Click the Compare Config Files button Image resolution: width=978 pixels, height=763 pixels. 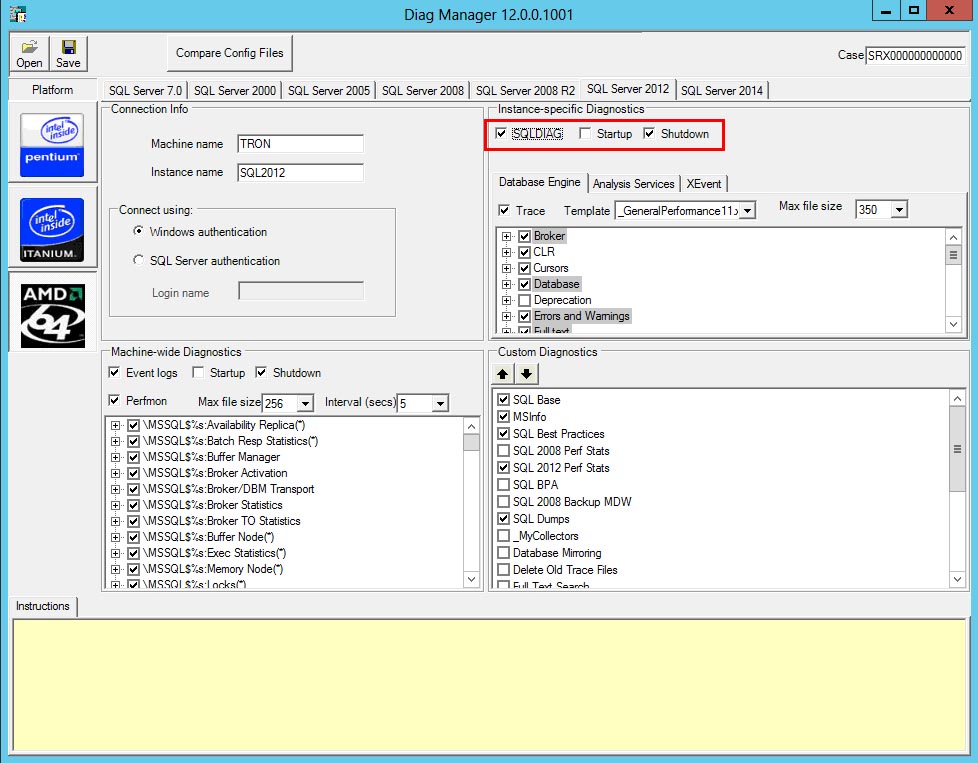pos(230,53)
